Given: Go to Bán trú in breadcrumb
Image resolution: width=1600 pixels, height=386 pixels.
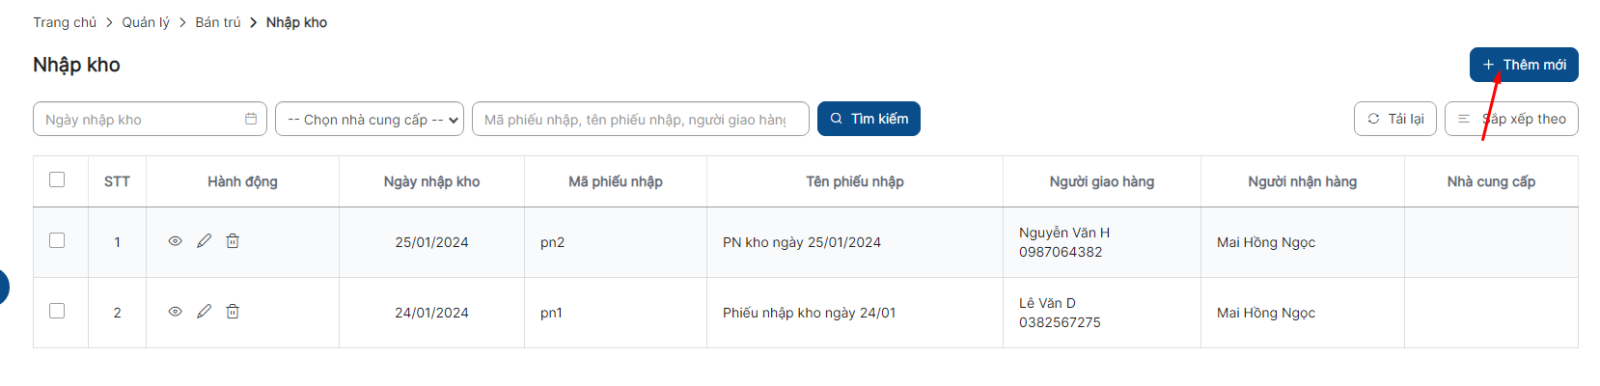Looking at the screenshot, I should [218, 22].
